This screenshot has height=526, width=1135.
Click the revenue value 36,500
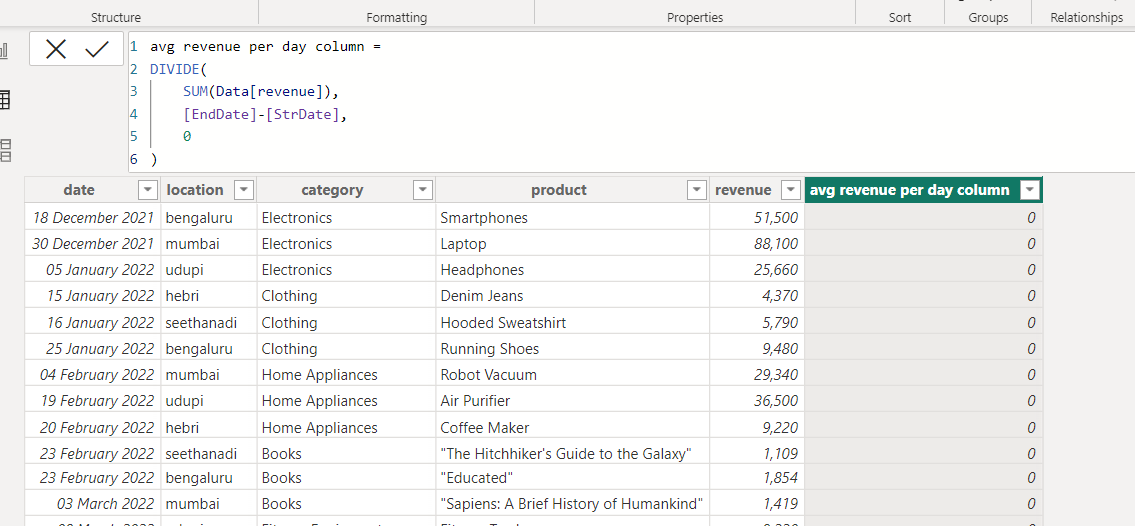click(775, 401)
